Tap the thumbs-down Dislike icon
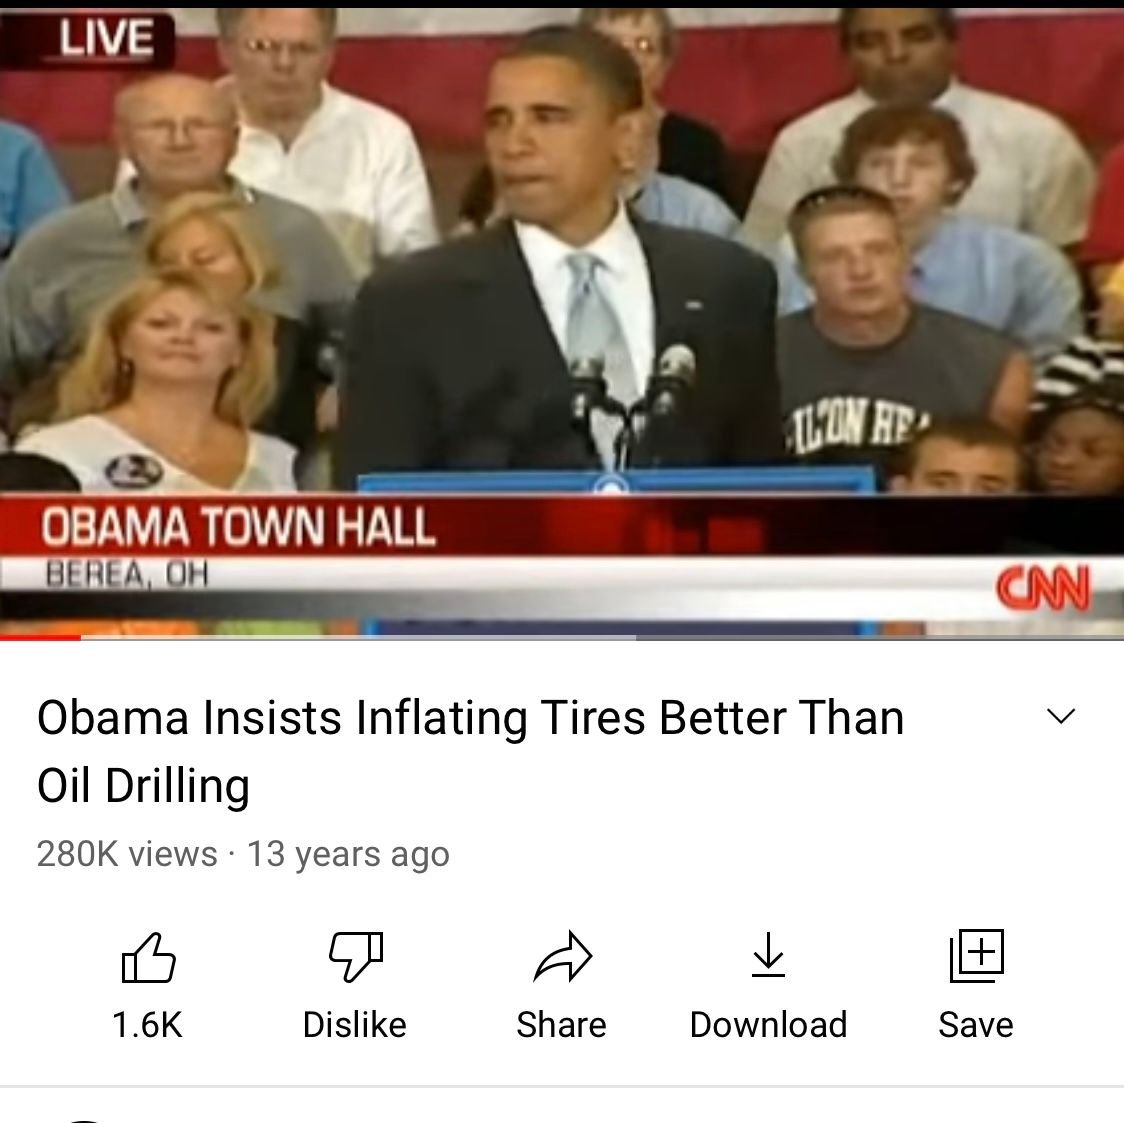 pos(356,956)
